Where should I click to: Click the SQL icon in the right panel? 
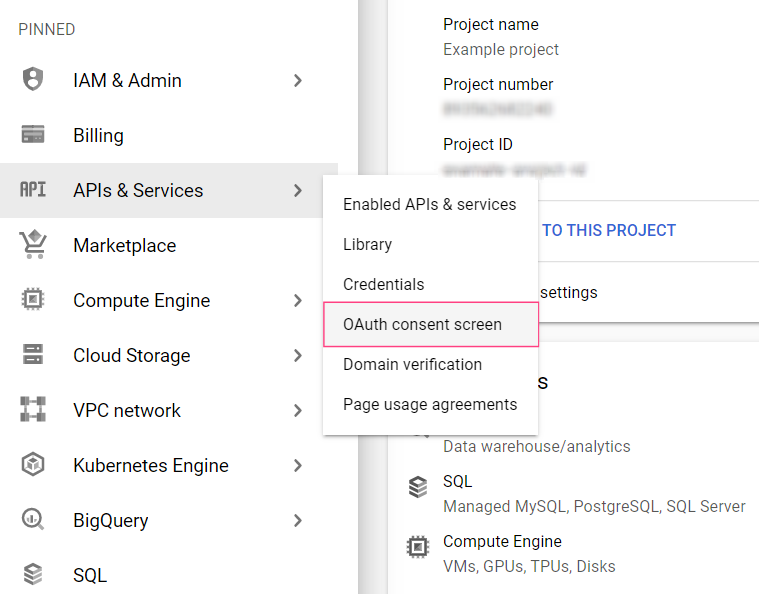pos(418,487)
